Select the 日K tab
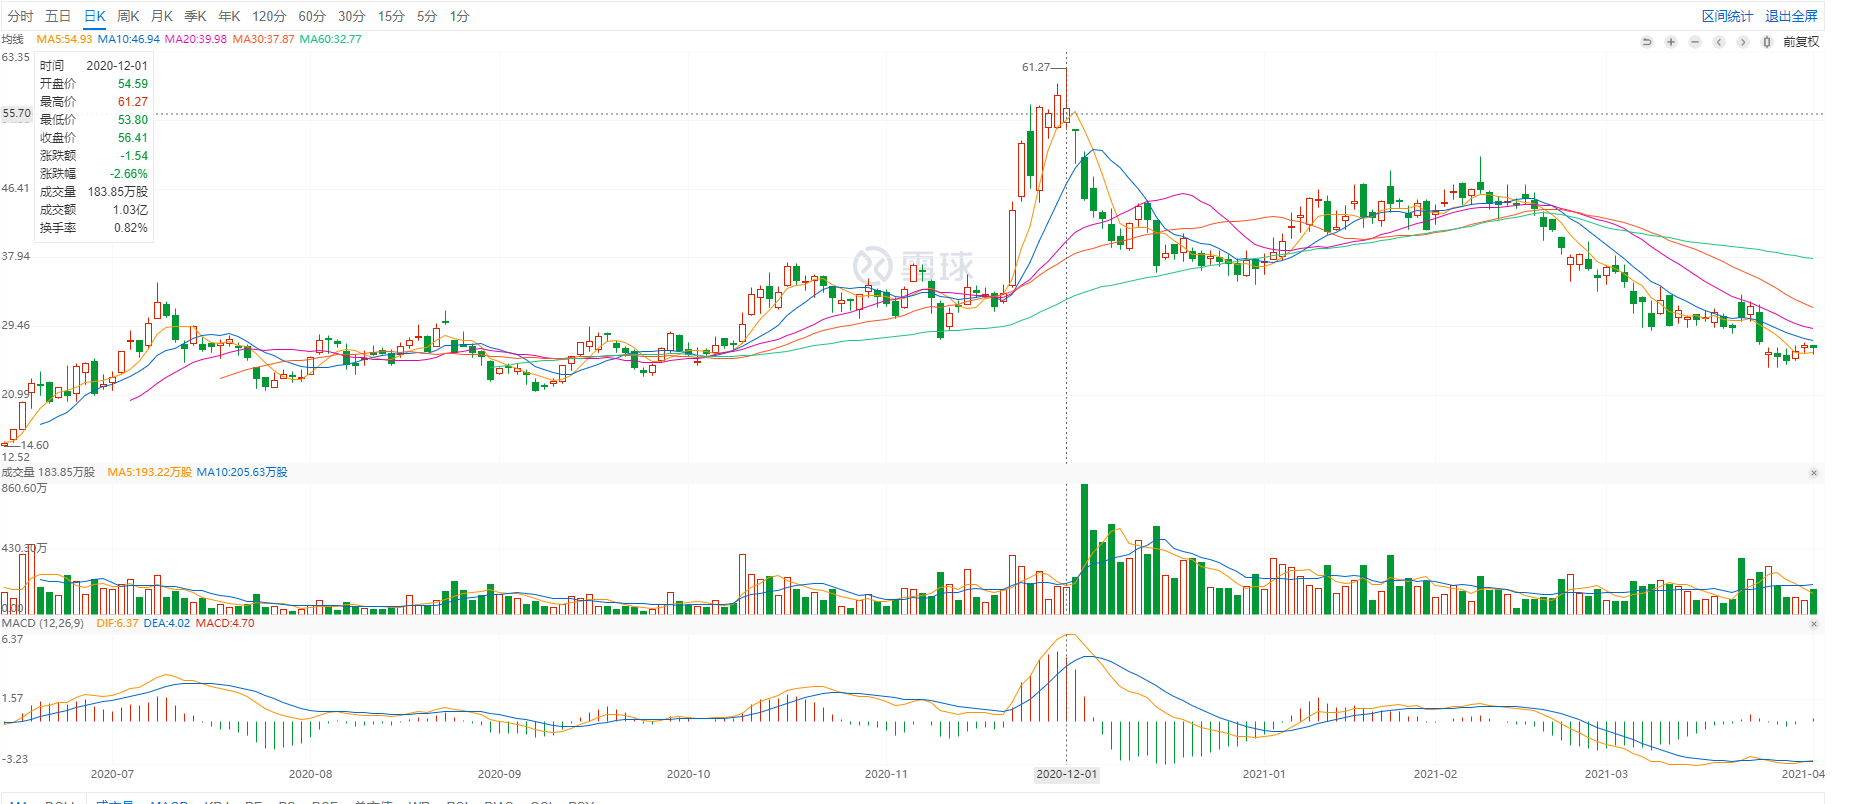1860x804 pixels. 95,16
